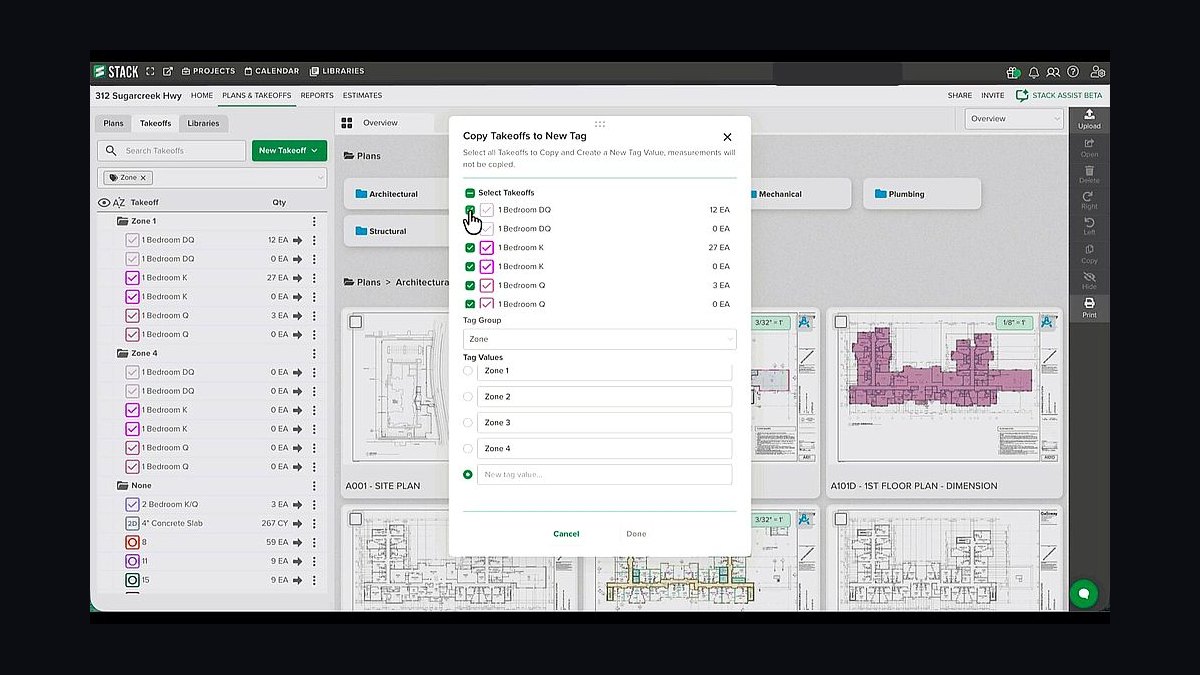
Task: Uncheck dialog checkbox for 1 Bedroom K 27 EA
Action: pos(470,248)
